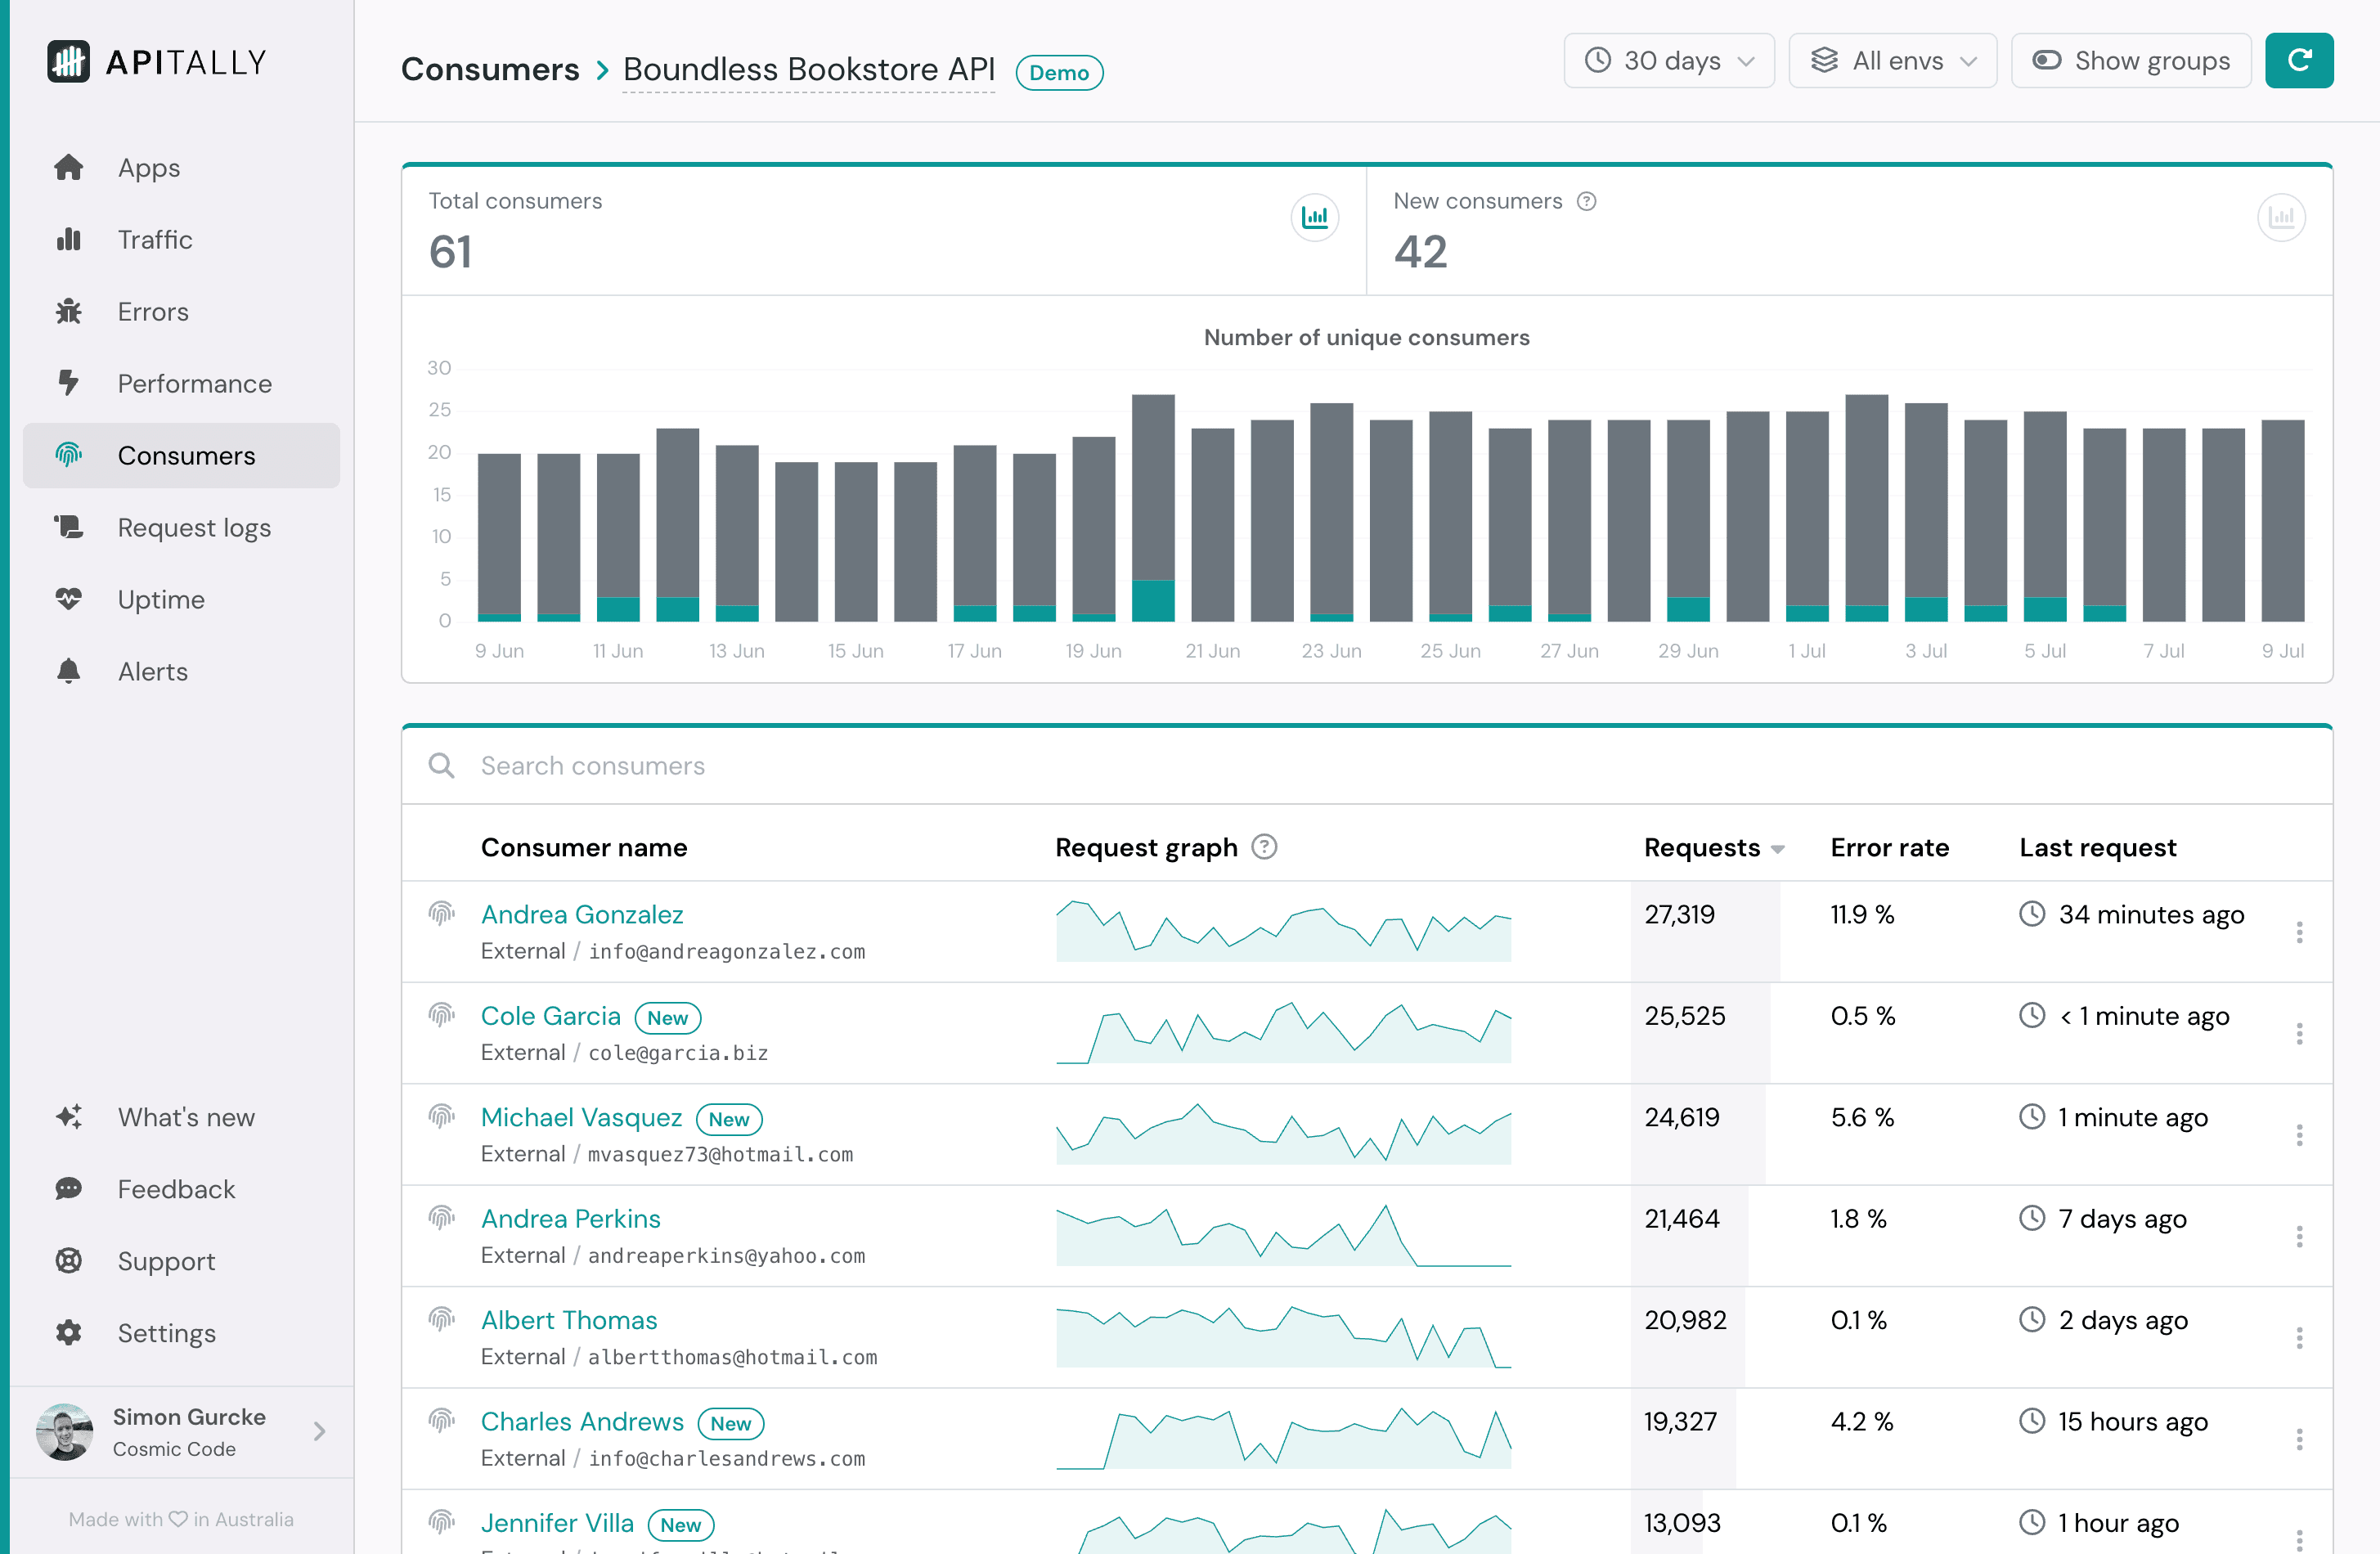This screenshot has width=2380, height=1554.
Task: Sort by Last request column header
Action: [2097, 847]
